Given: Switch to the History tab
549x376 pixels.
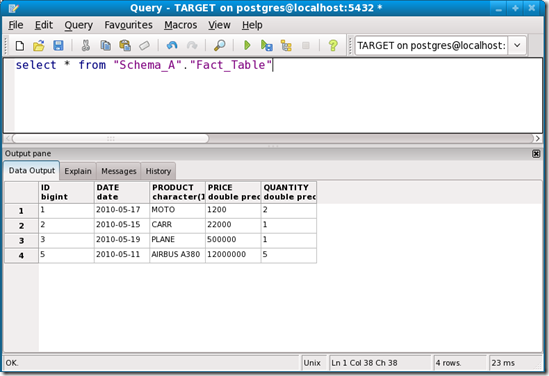Looking at the screenshot, I should click(x=158, y=171).
